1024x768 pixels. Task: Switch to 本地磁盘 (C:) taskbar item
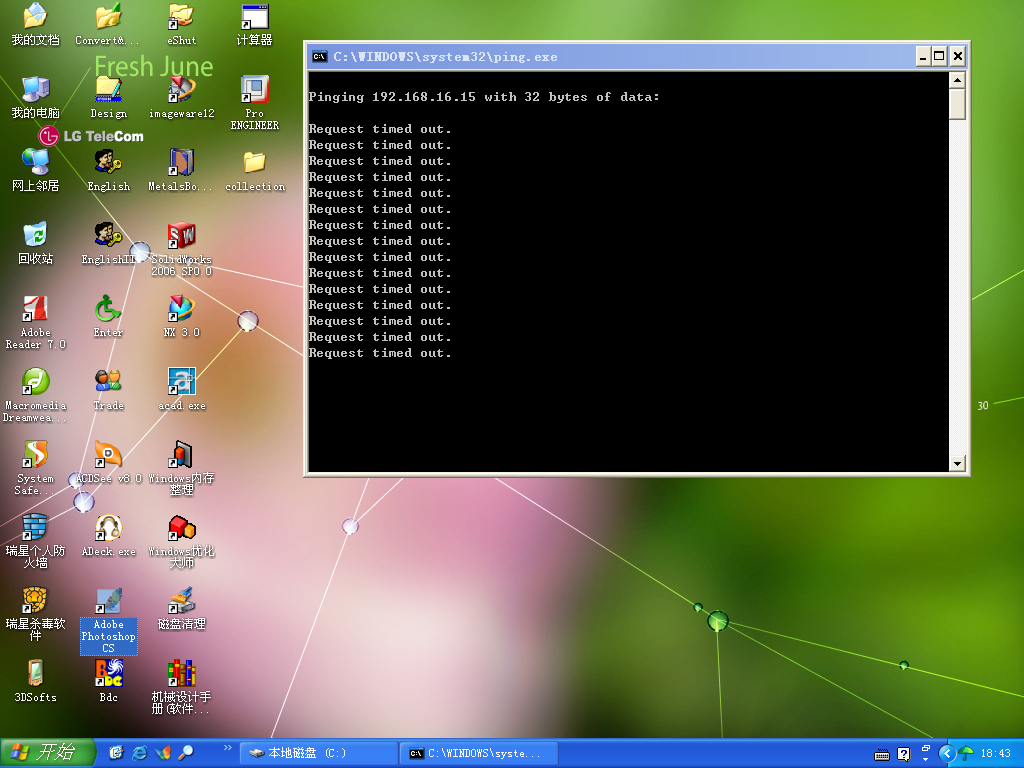318,753
